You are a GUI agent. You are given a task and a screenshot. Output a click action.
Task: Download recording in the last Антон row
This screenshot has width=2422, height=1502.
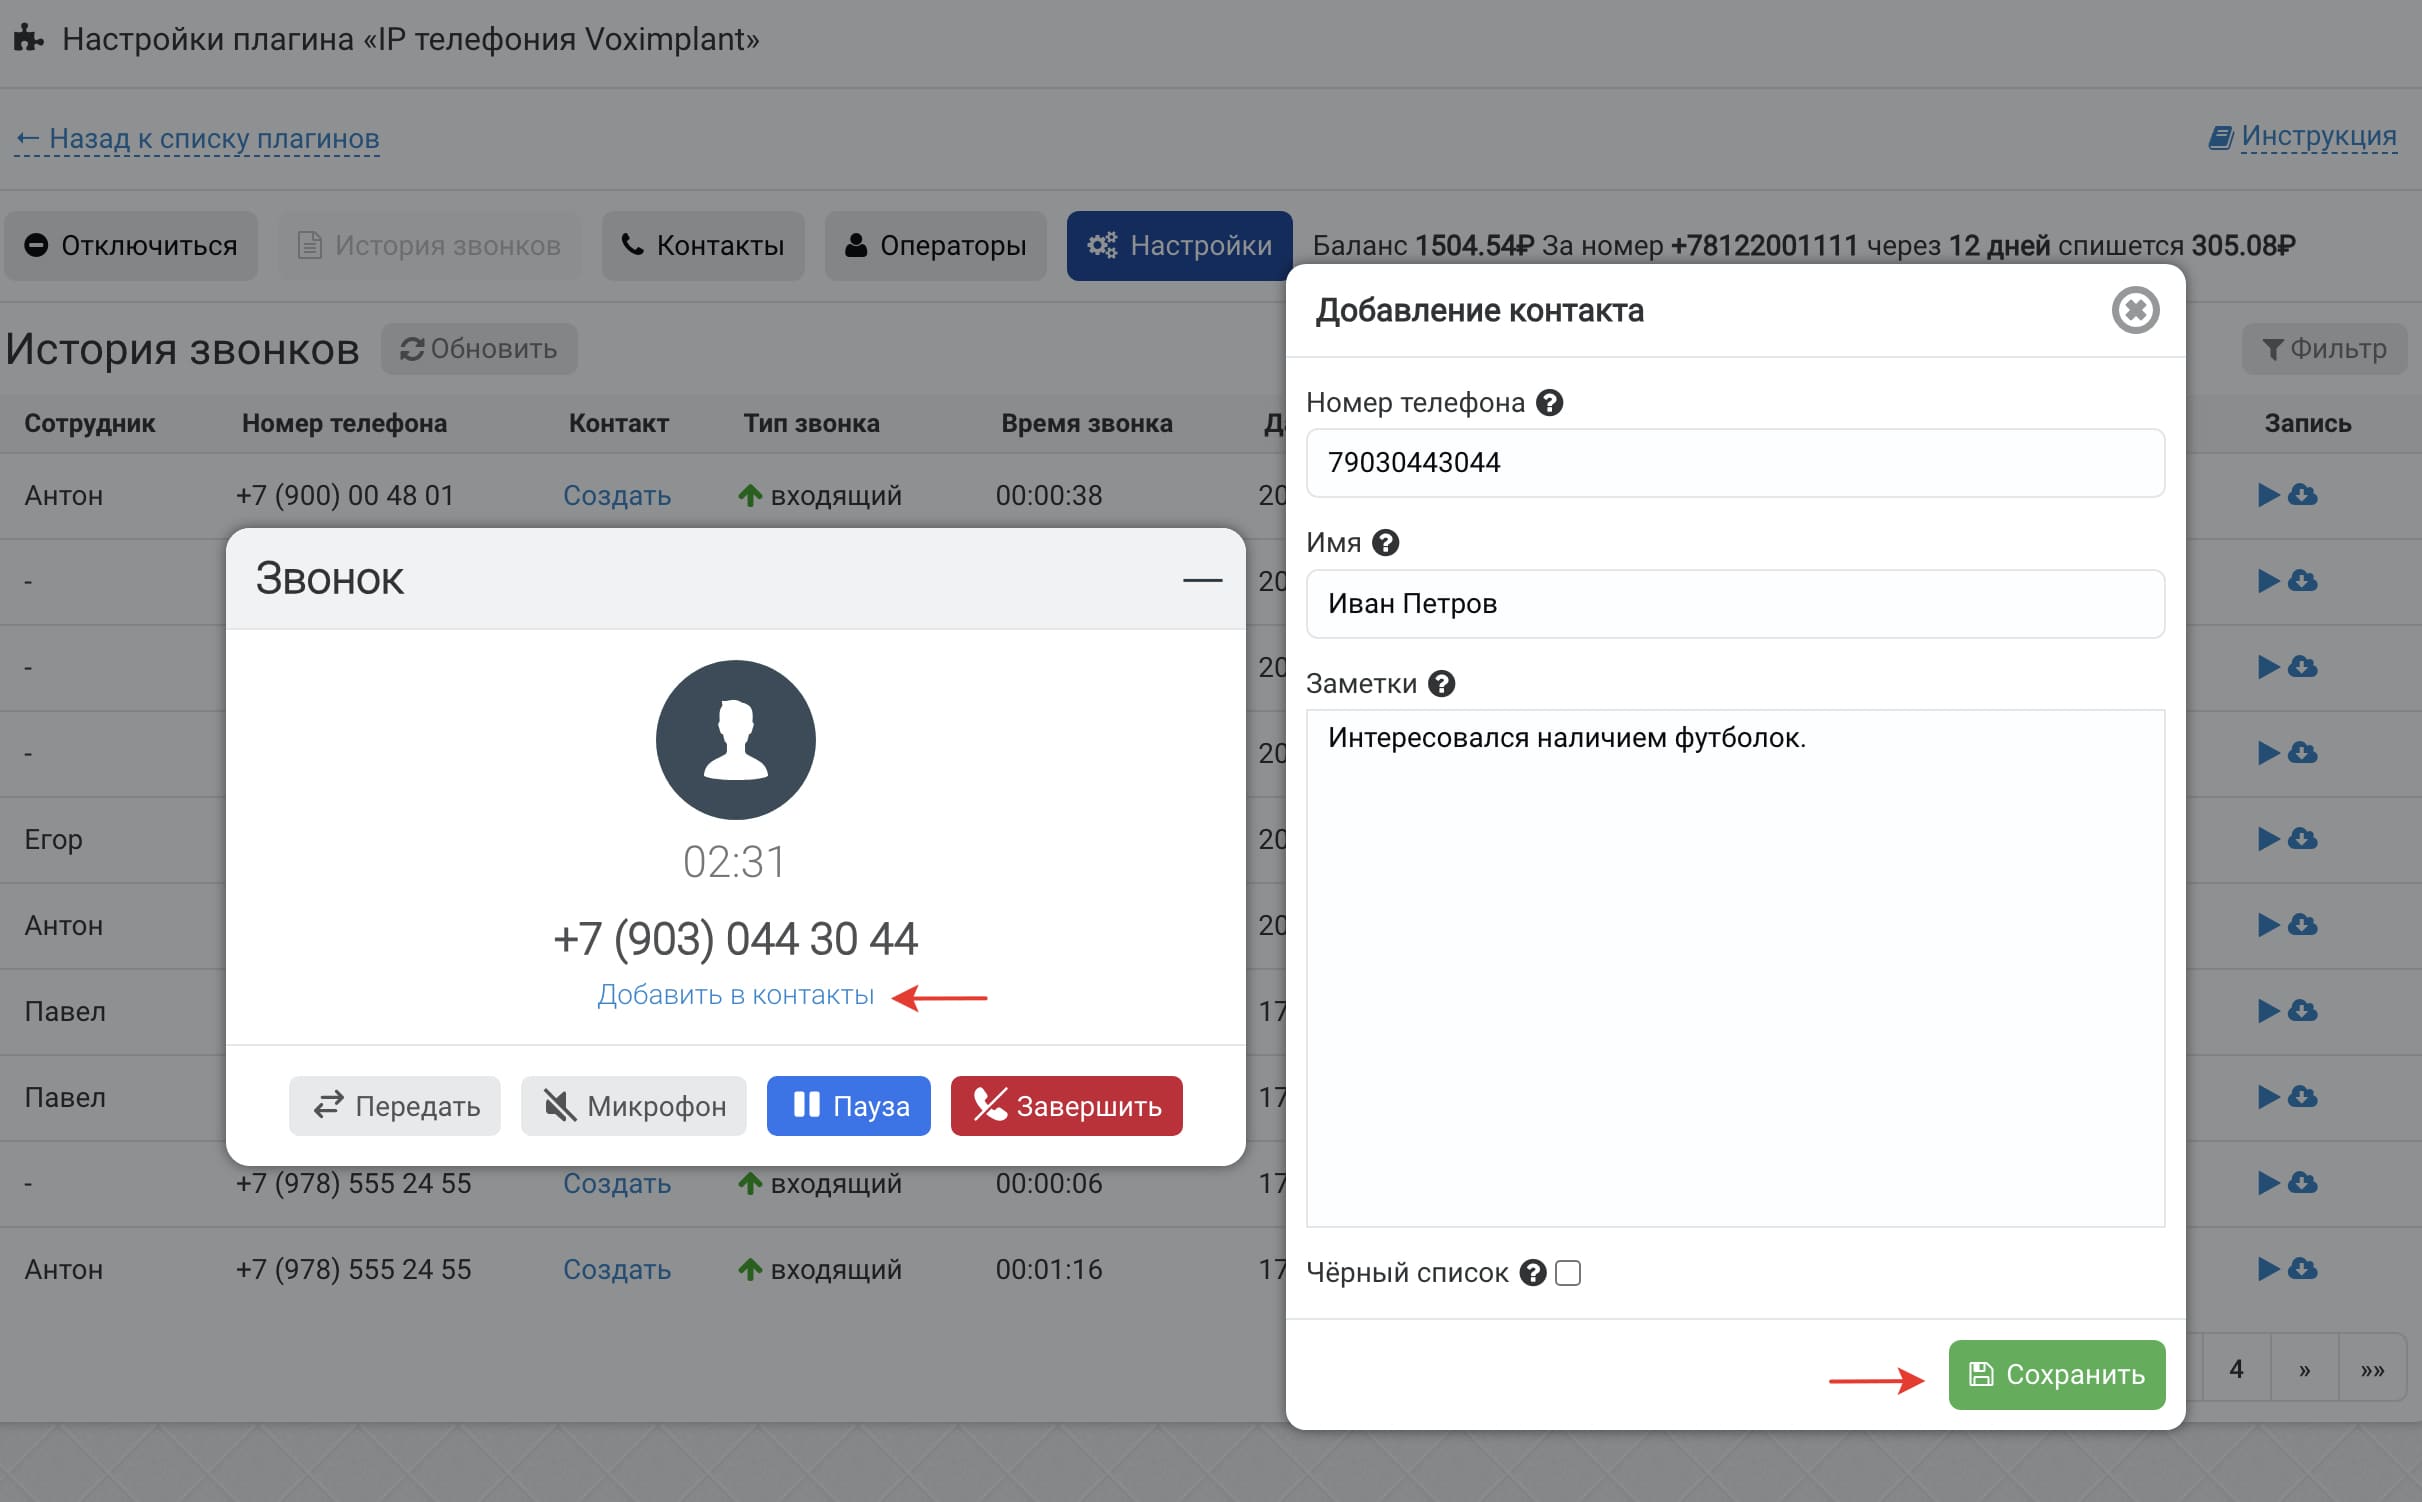(2302, 1269)
